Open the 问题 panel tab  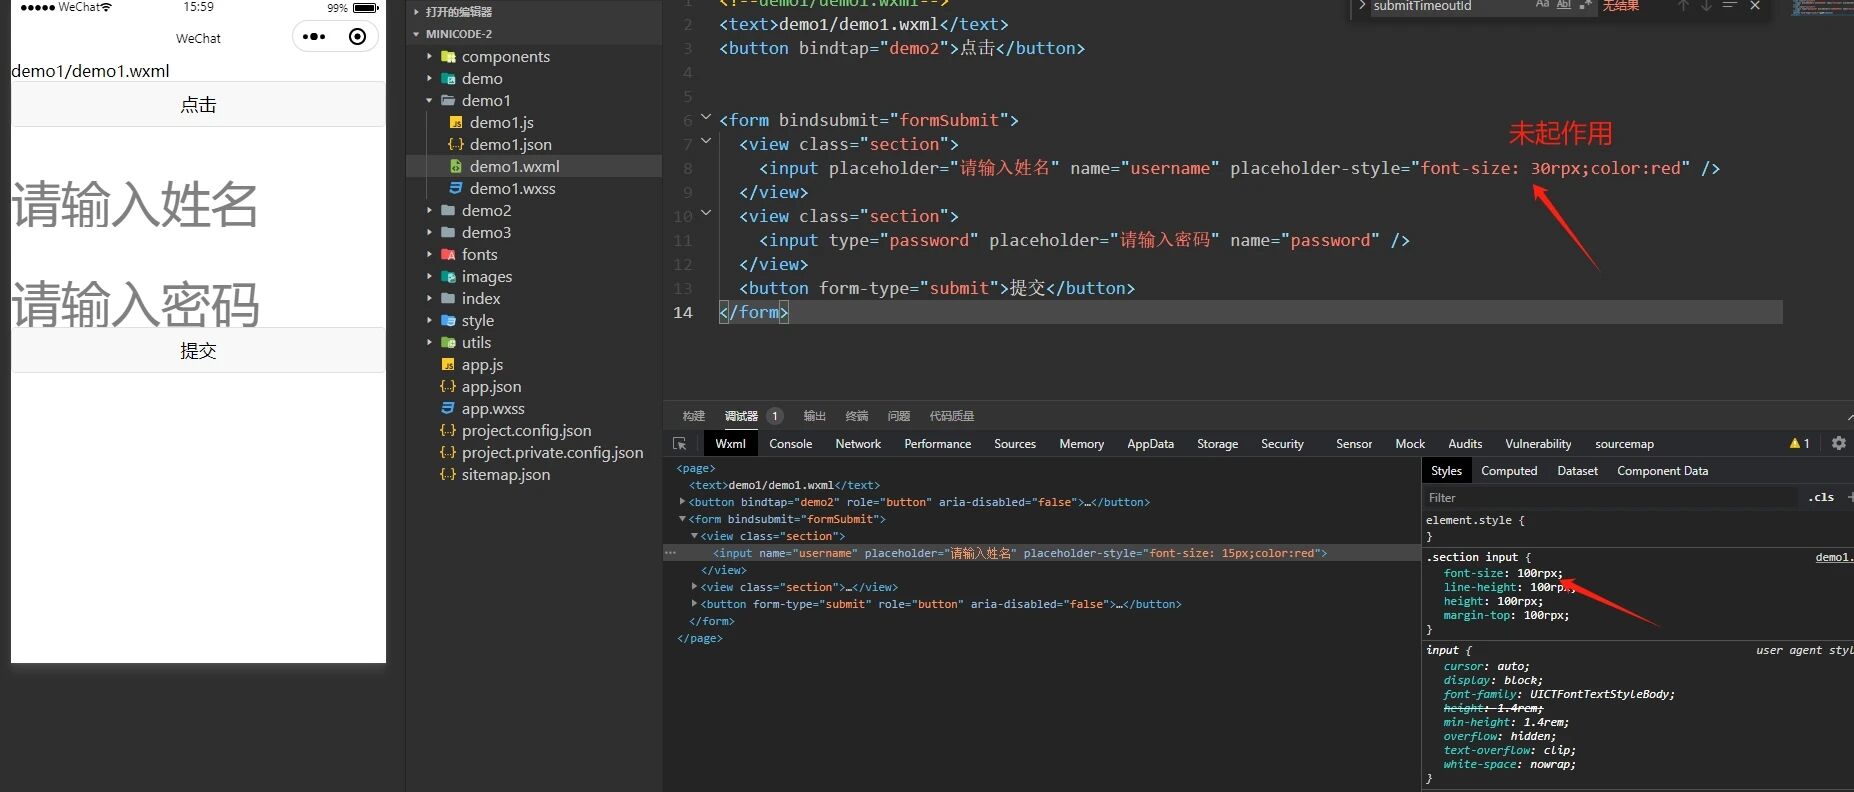[899, 416]
